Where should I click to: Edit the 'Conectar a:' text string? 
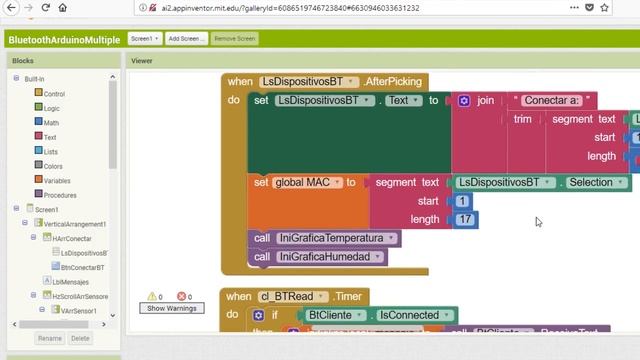click(551, 100)
